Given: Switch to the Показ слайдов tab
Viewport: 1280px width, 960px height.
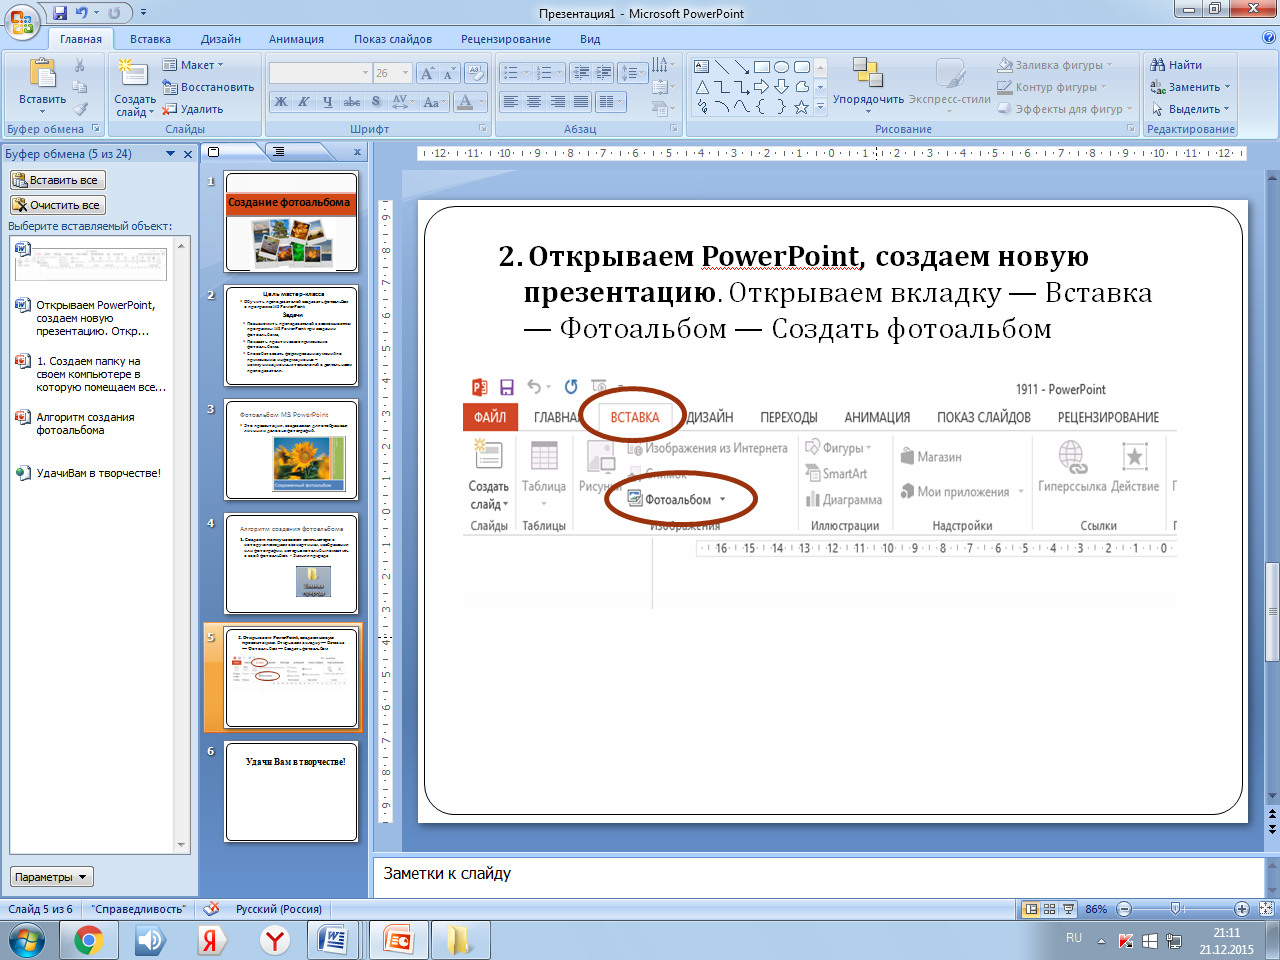Looking at the screenshot, I should coord(392,39).
